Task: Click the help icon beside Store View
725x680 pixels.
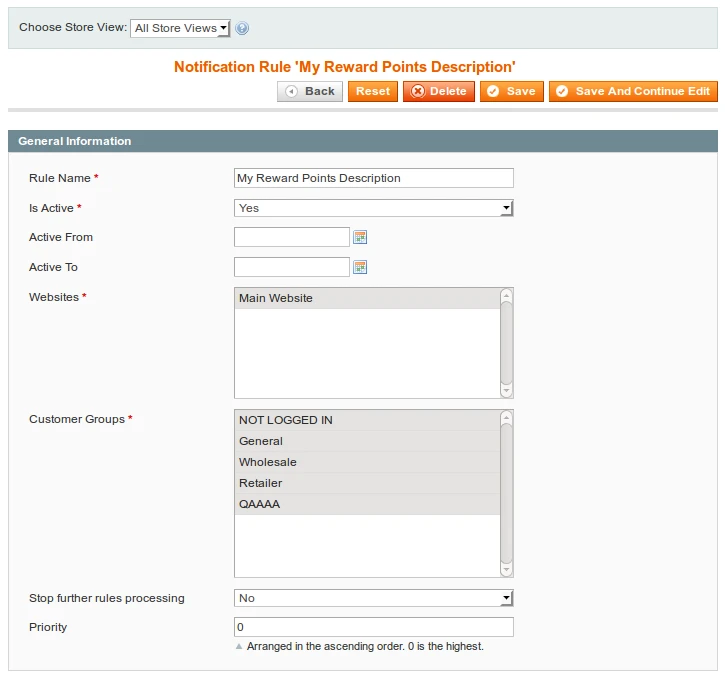Action: [x=242, y=29]
